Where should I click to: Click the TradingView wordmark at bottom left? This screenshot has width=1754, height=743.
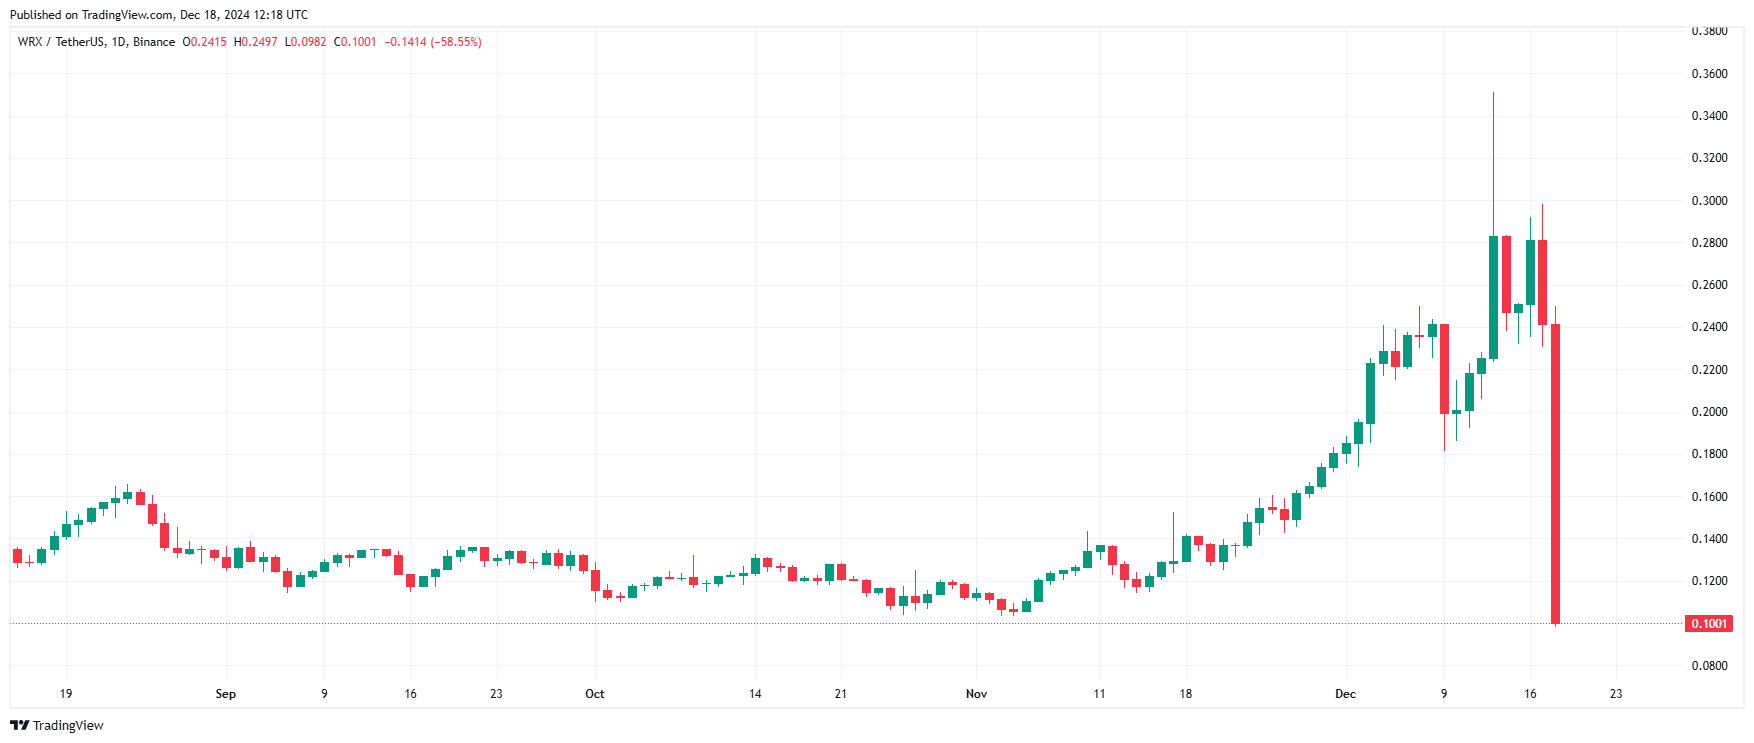coord(68,726)
